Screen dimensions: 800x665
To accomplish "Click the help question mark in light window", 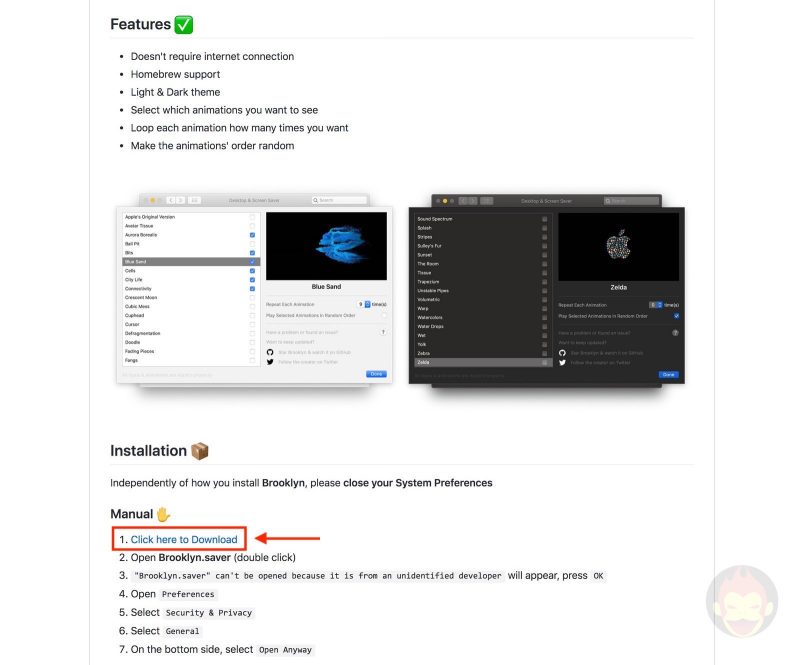I will pos(383,332).
